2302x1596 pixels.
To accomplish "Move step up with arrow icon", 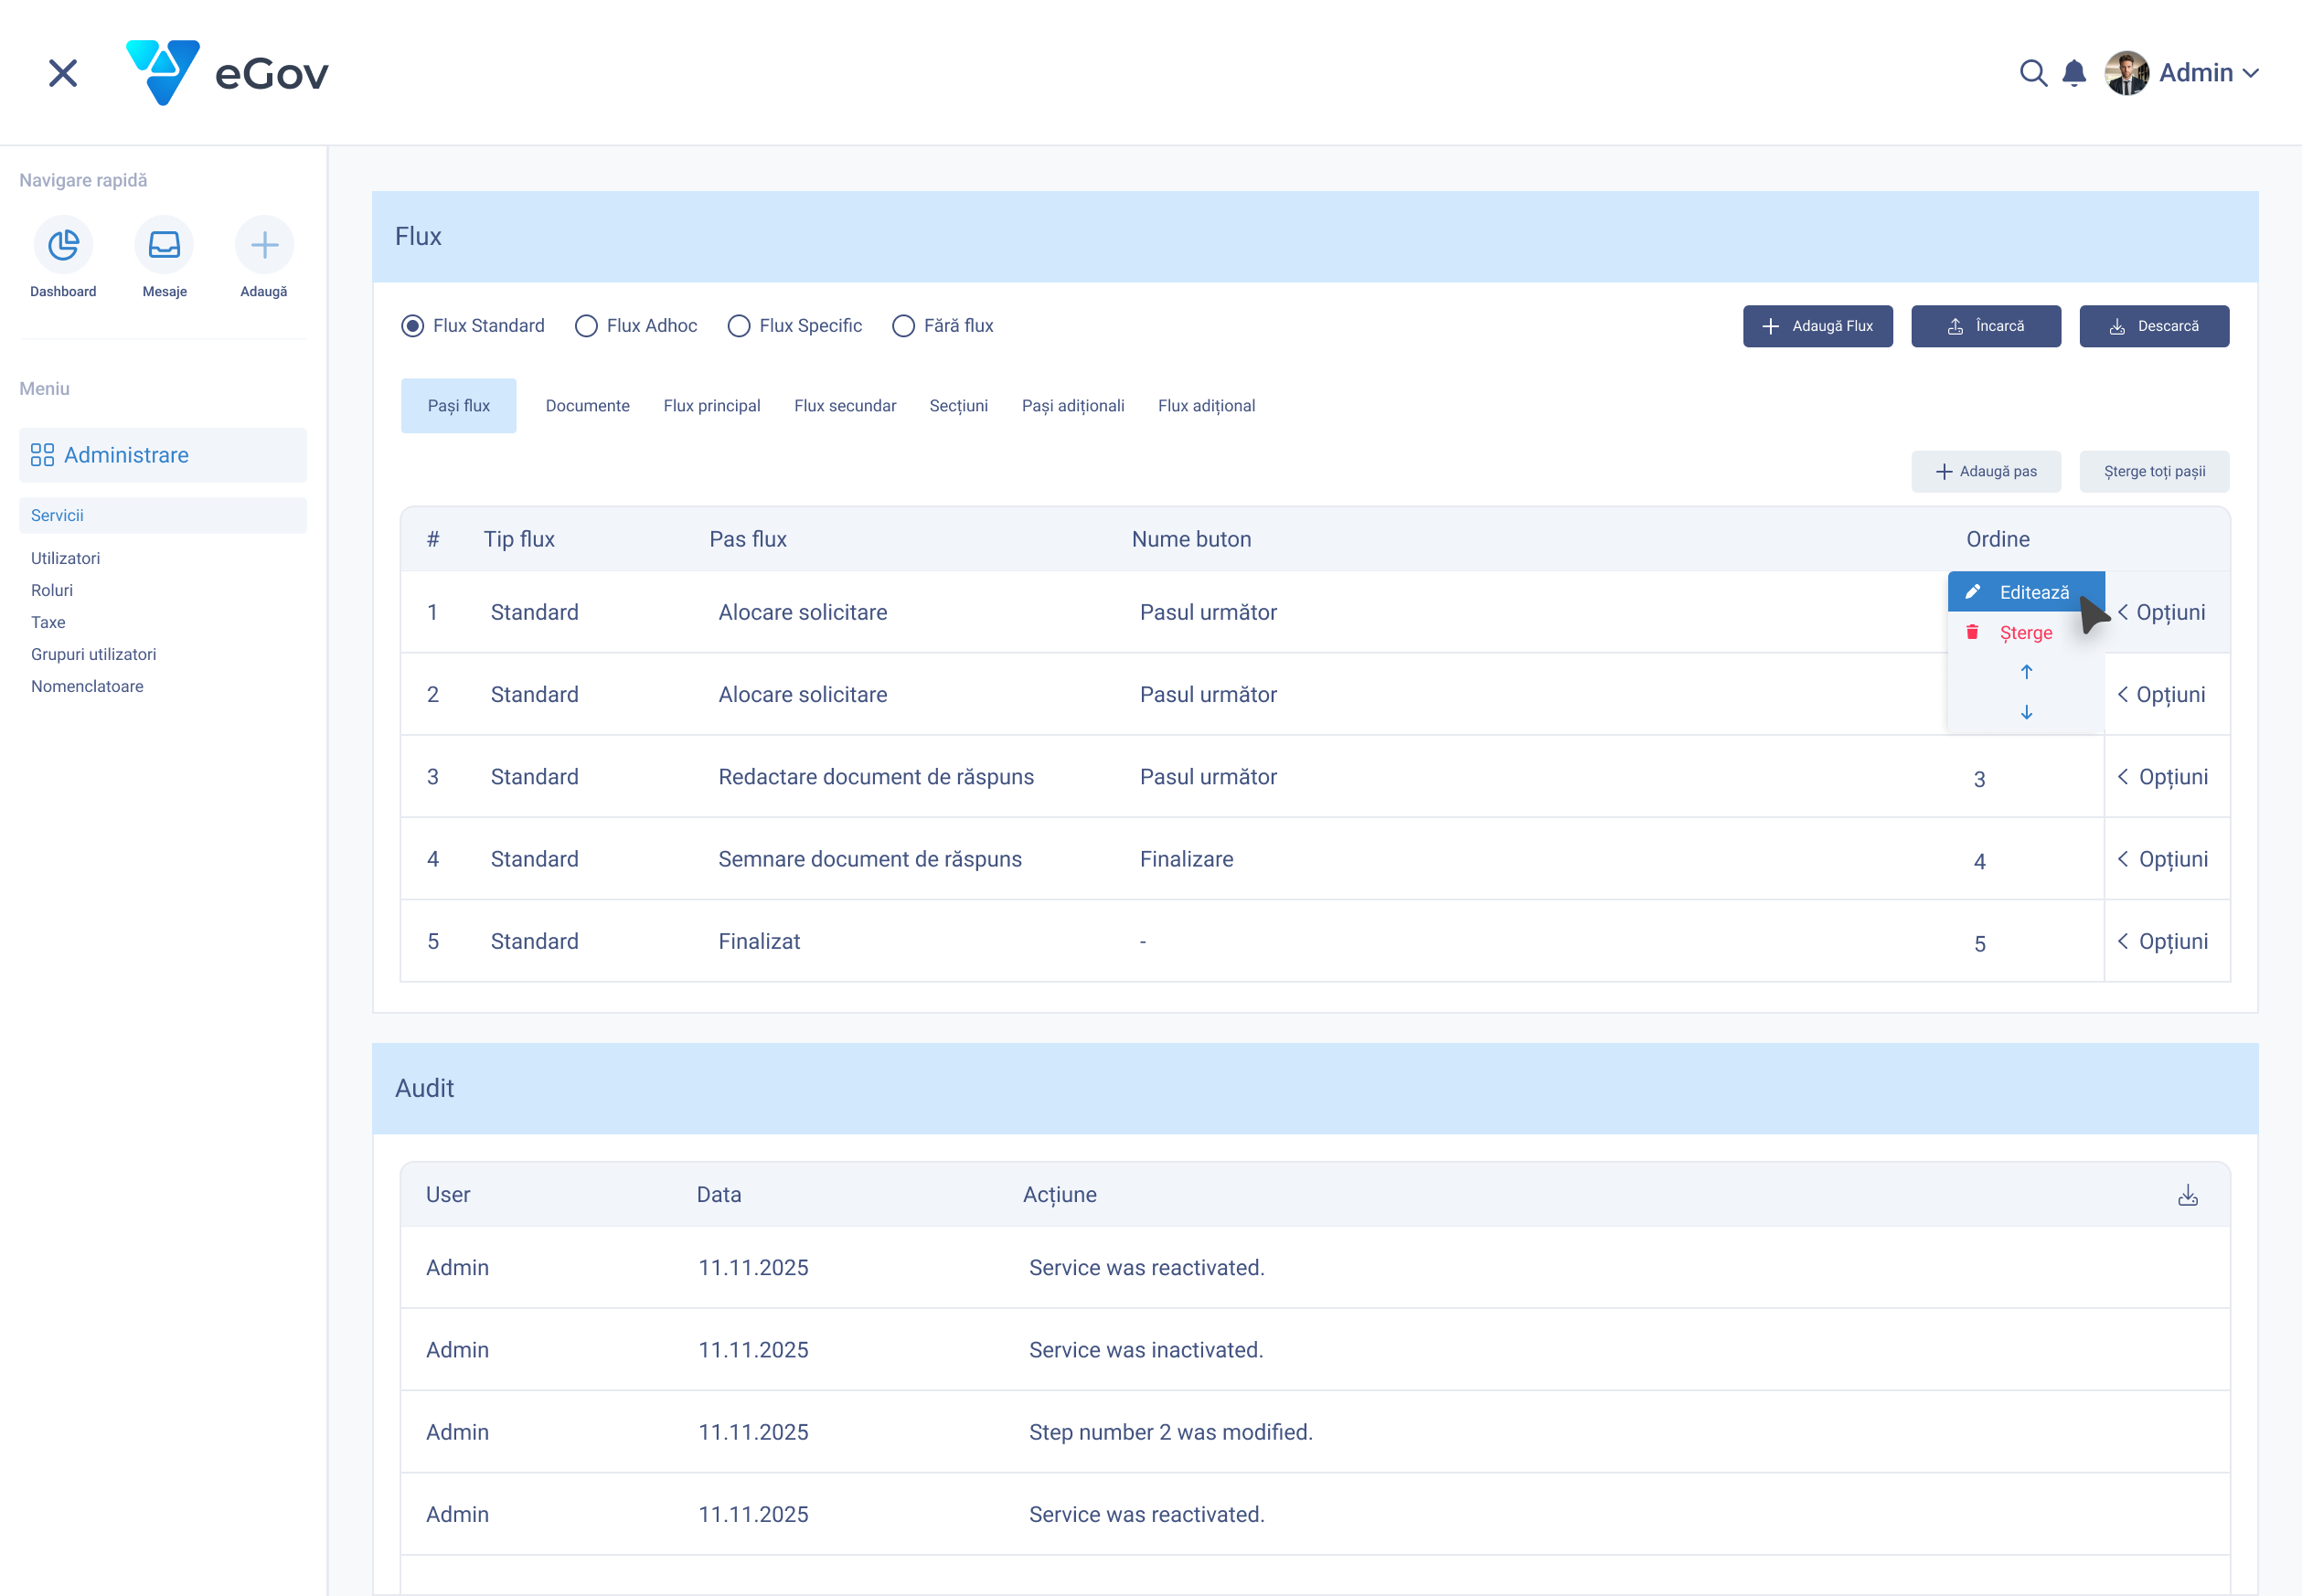I will coord(2026,672).
